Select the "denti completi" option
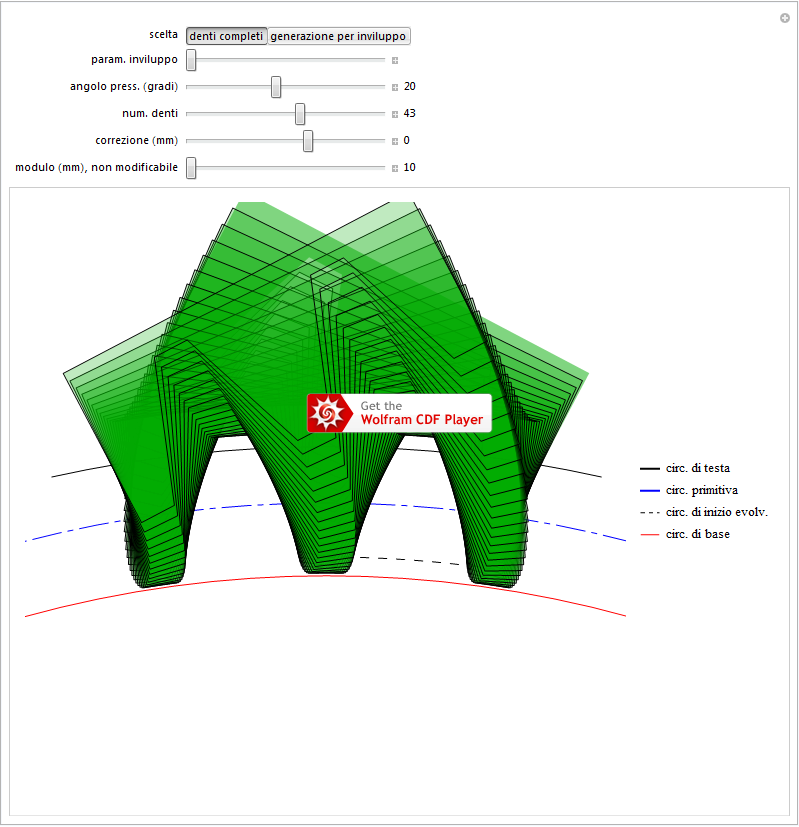Screen dimensions: 799x827 click(x=226, y=36)
